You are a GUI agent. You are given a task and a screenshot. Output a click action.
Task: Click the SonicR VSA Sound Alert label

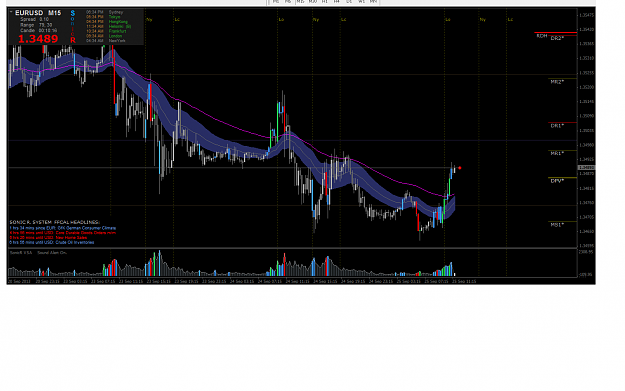pos(38,253)
